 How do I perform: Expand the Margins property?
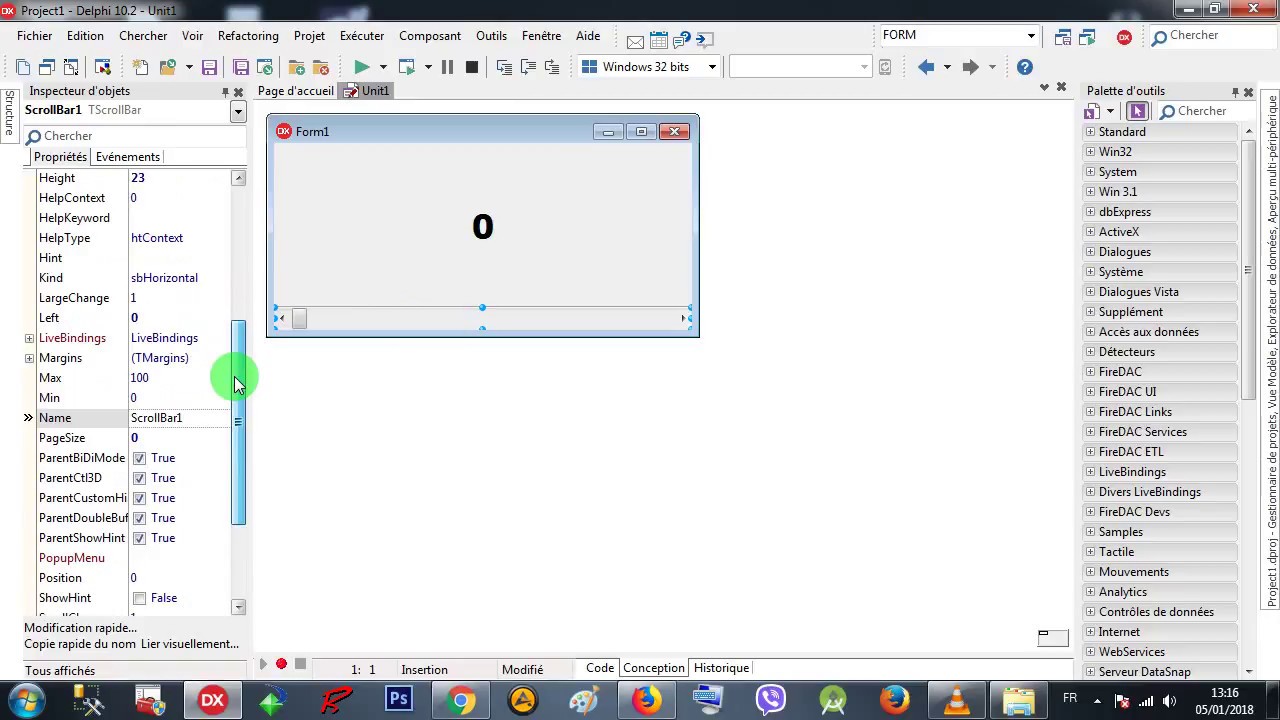29,358
